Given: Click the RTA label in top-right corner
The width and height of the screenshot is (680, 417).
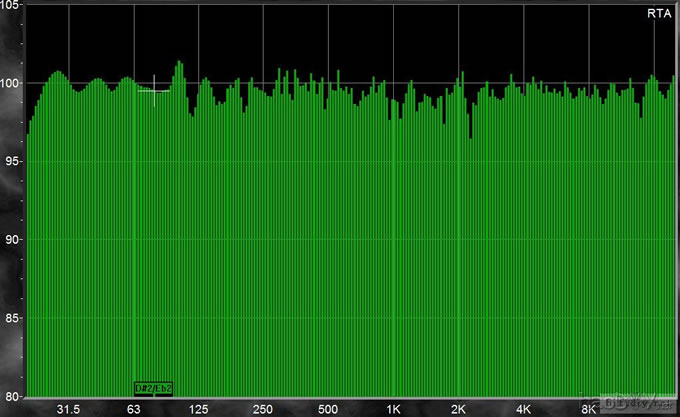Looking at the screenshot, I should (659, 13).
